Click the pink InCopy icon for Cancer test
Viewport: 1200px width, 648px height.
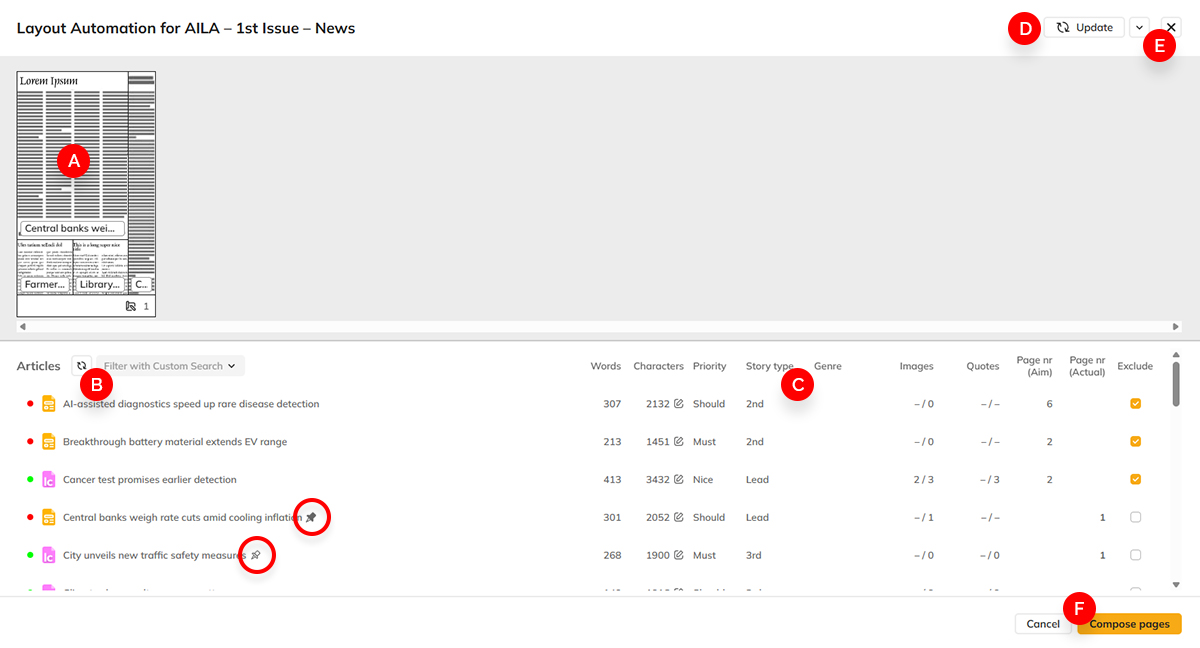click(48, 480)
